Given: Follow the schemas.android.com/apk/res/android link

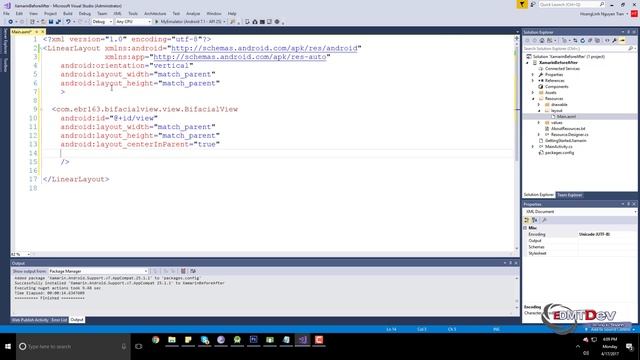Looking at the screenshot, I should click(x=264, y=48).
